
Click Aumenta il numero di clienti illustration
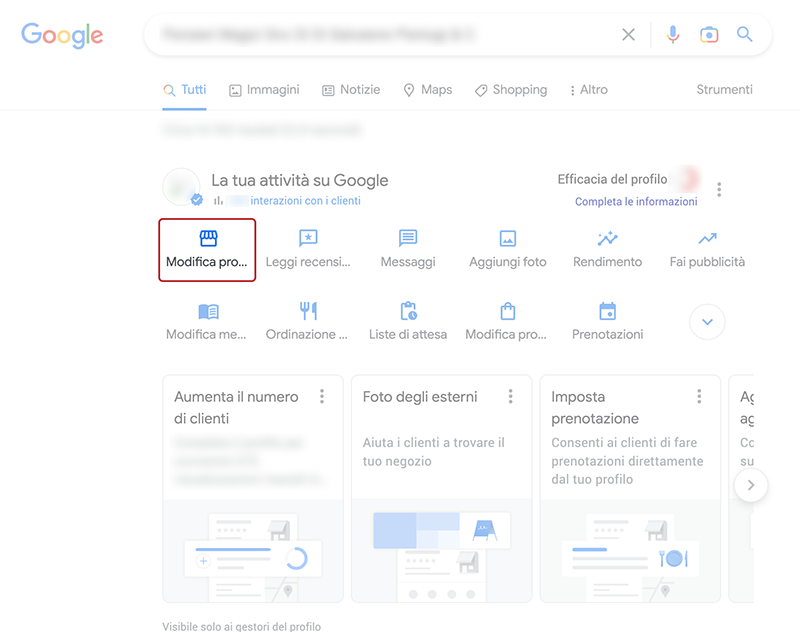(x=253, y=551)
